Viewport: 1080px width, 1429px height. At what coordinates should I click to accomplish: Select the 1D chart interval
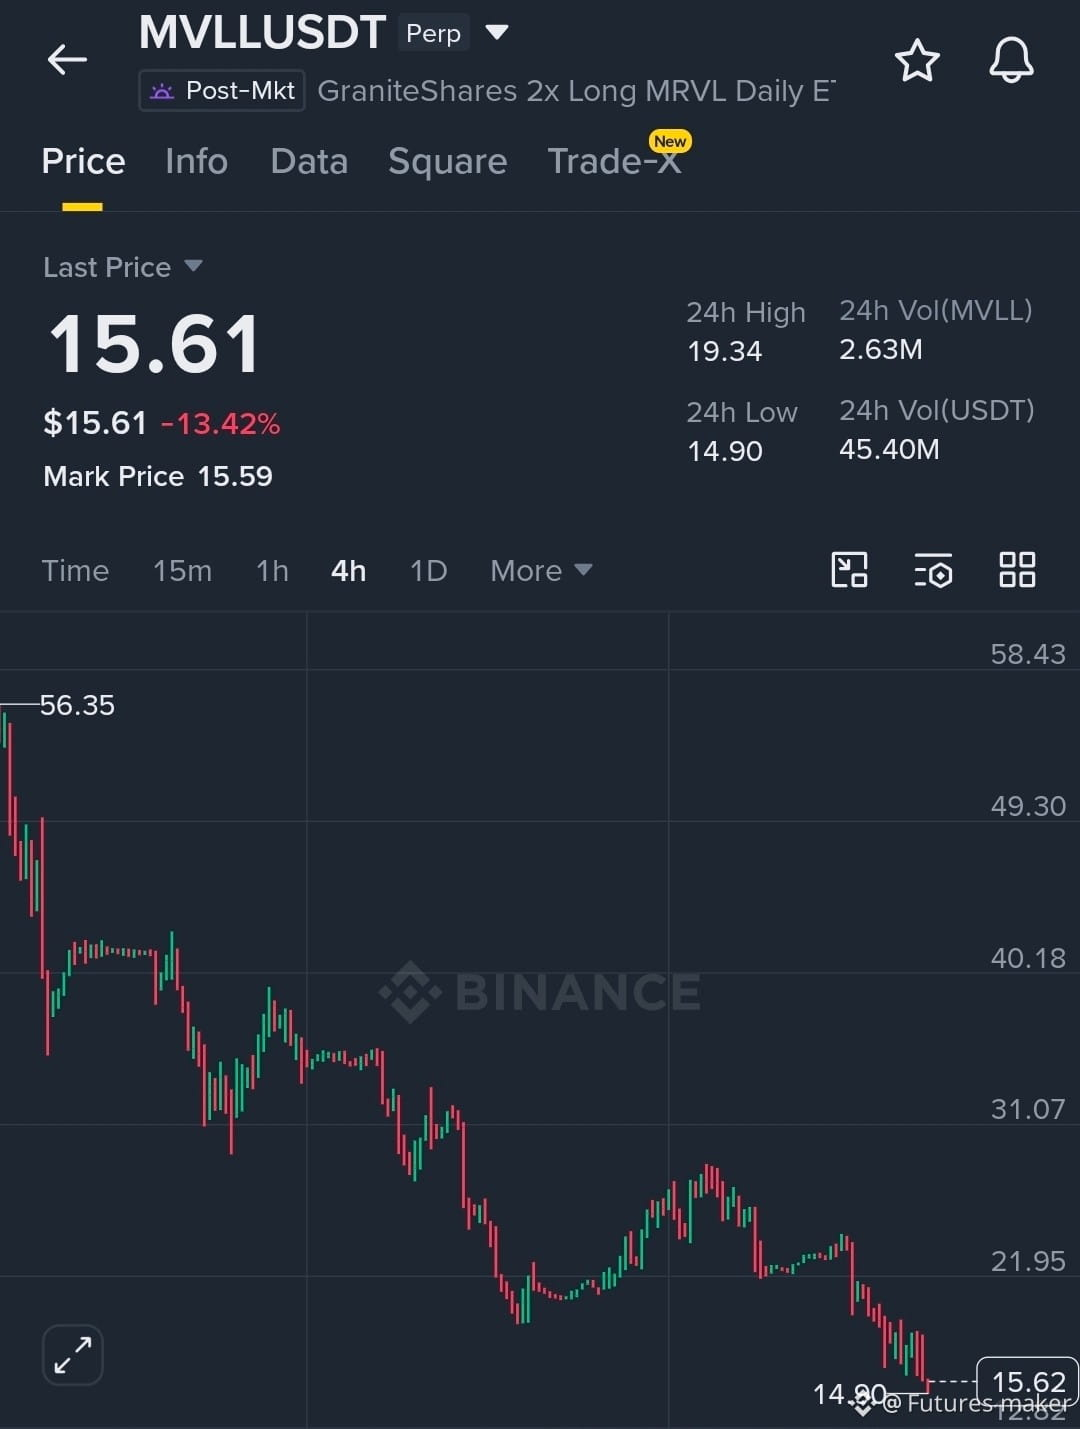pyautogui.click(x=428, y=571)
